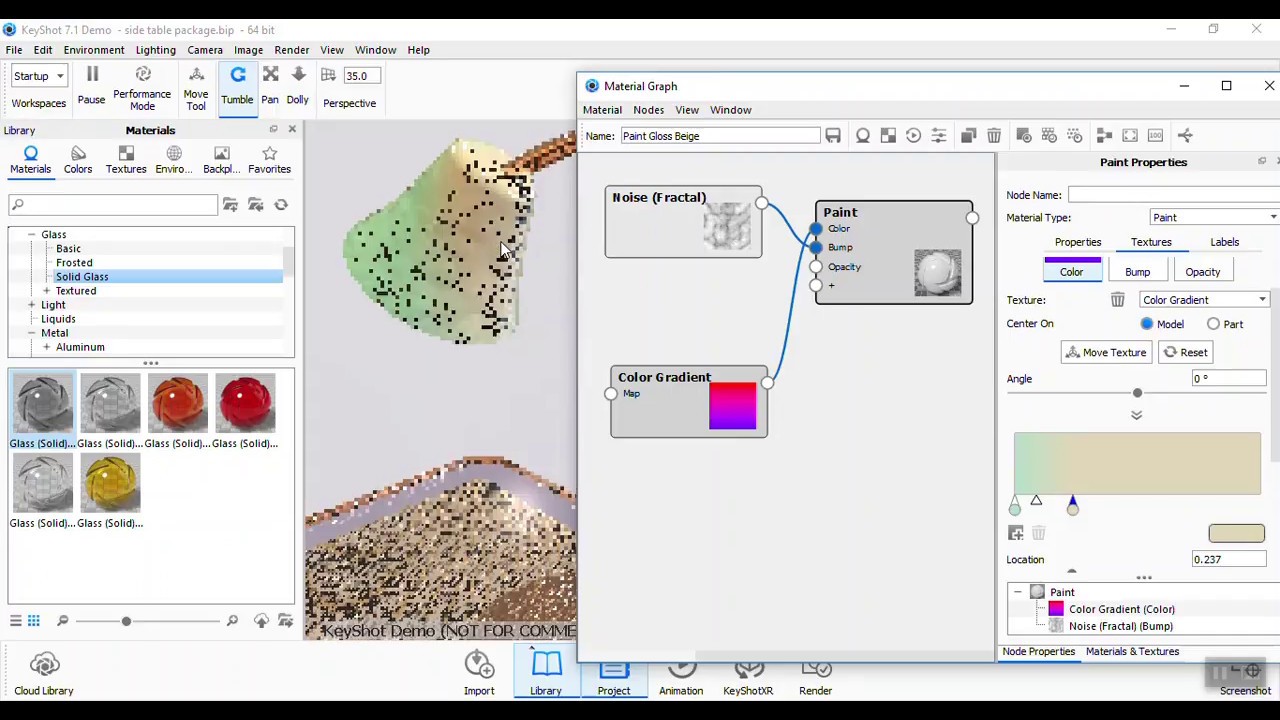
Task: Click the Reset texture button
Action: [1185, 352]
